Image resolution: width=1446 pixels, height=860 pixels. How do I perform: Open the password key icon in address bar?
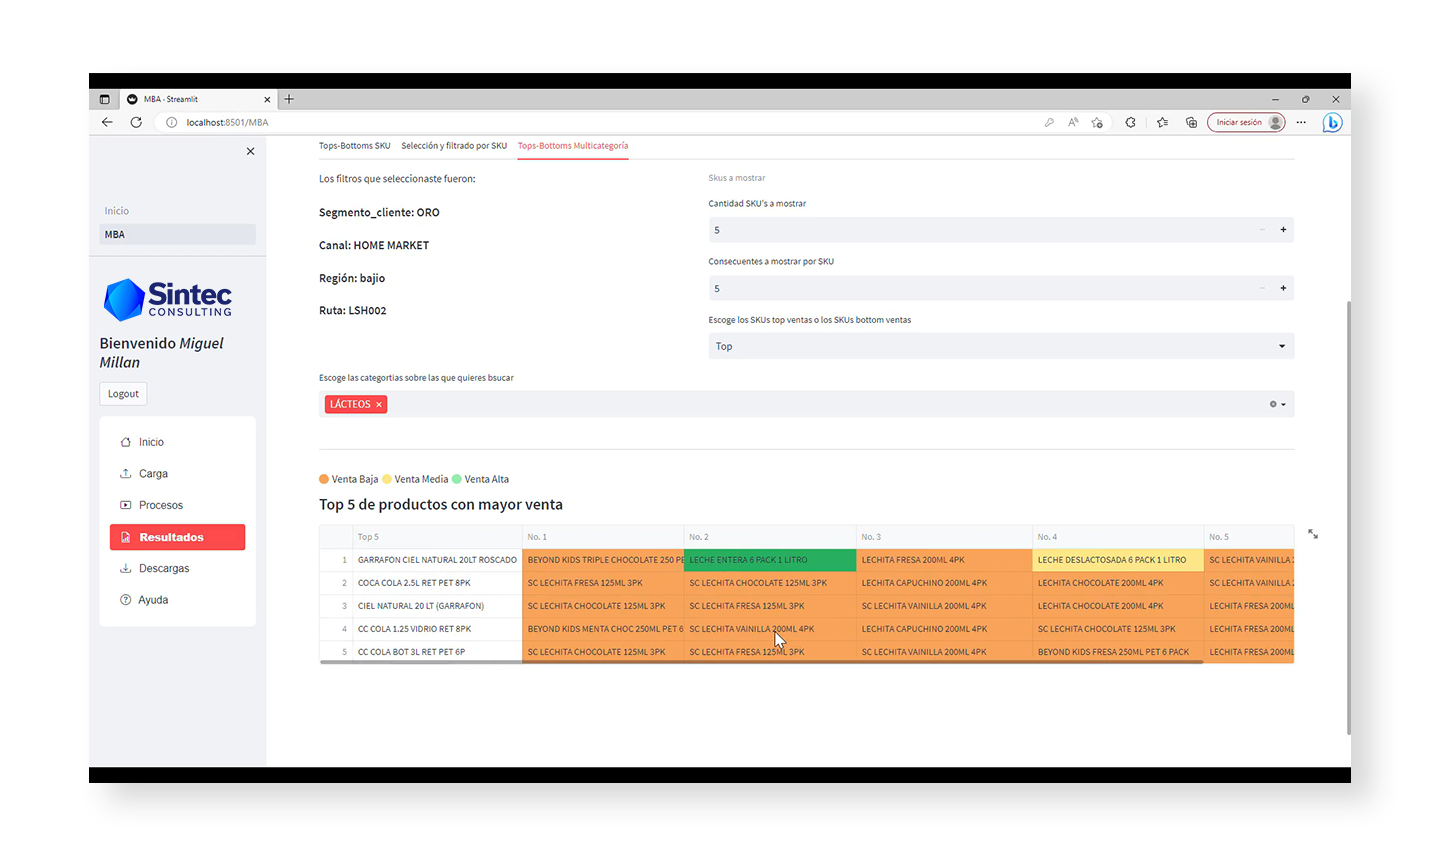point(1049,122)
